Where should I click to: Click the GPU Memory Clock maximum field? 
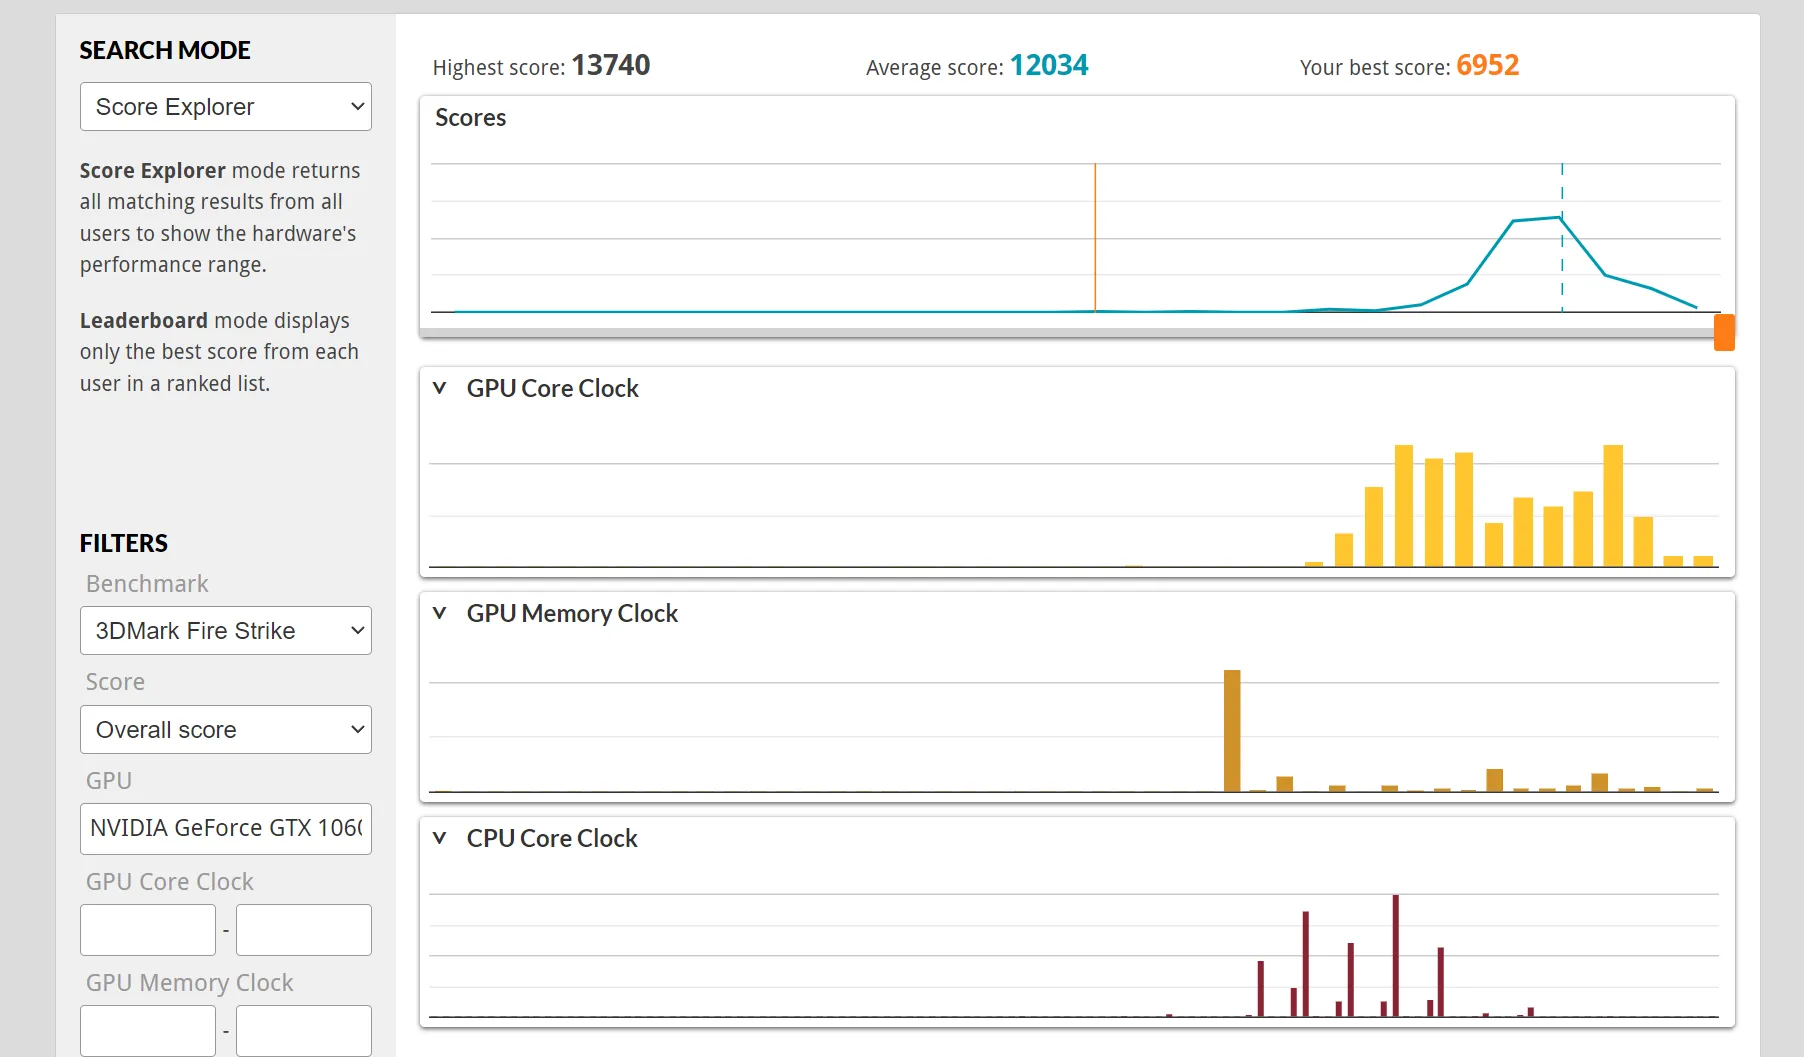click(x=304, y=1030)
